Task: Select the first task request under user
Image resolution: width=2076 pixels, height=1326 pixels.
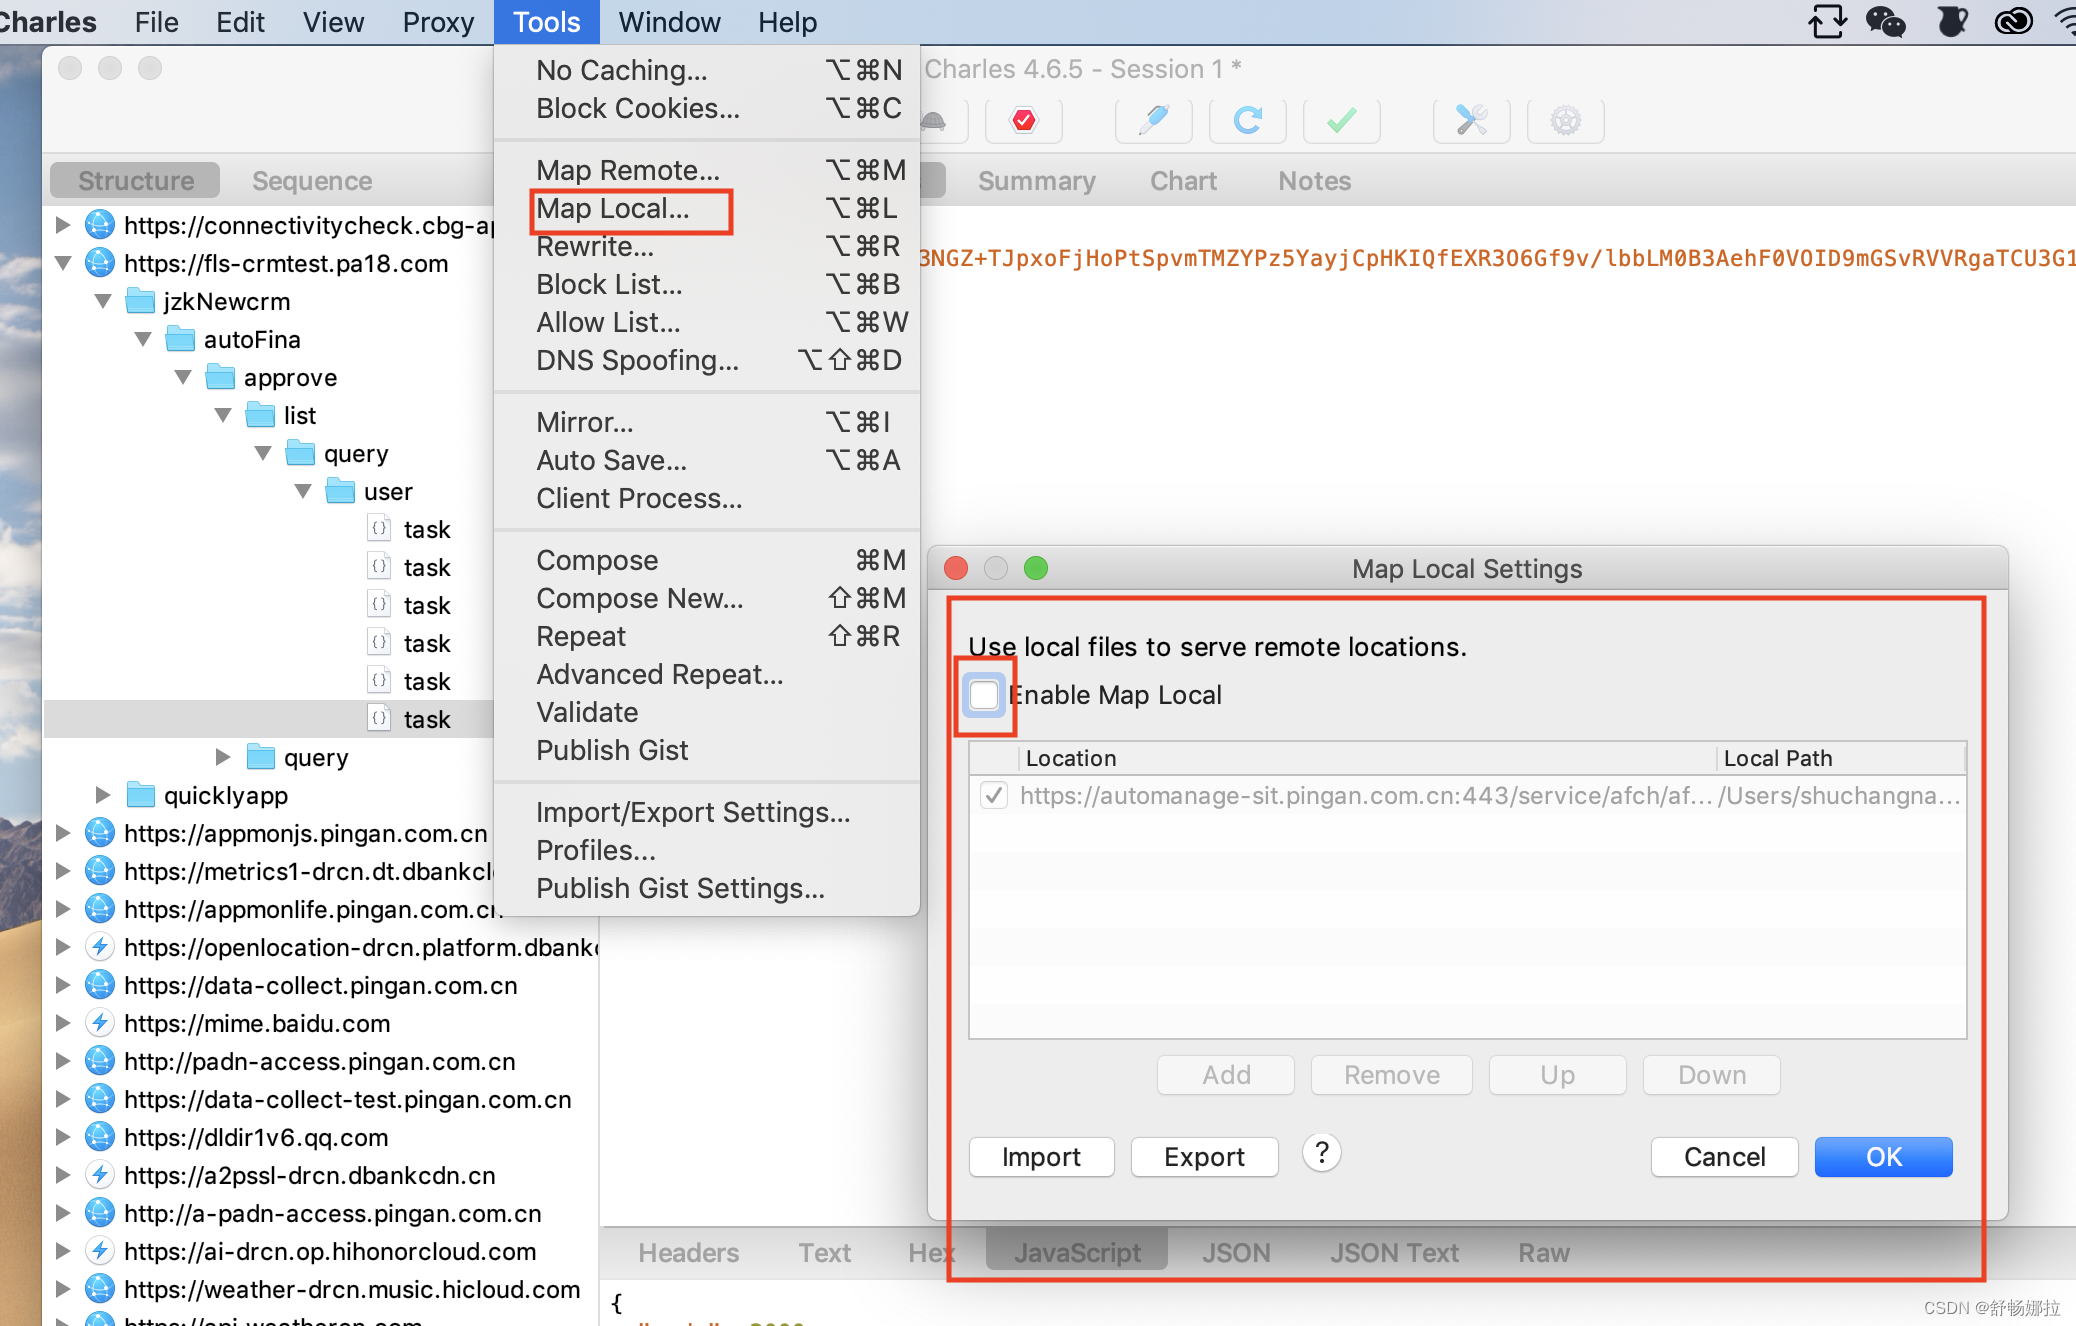Action: tap(427, 529)
